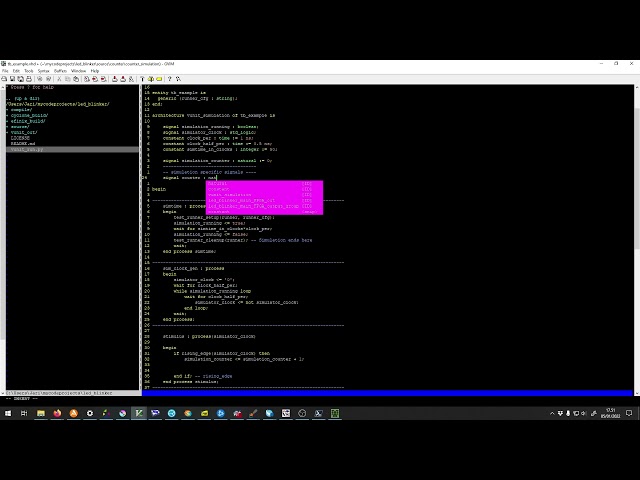Click the Save session toolbar icon

123,79
